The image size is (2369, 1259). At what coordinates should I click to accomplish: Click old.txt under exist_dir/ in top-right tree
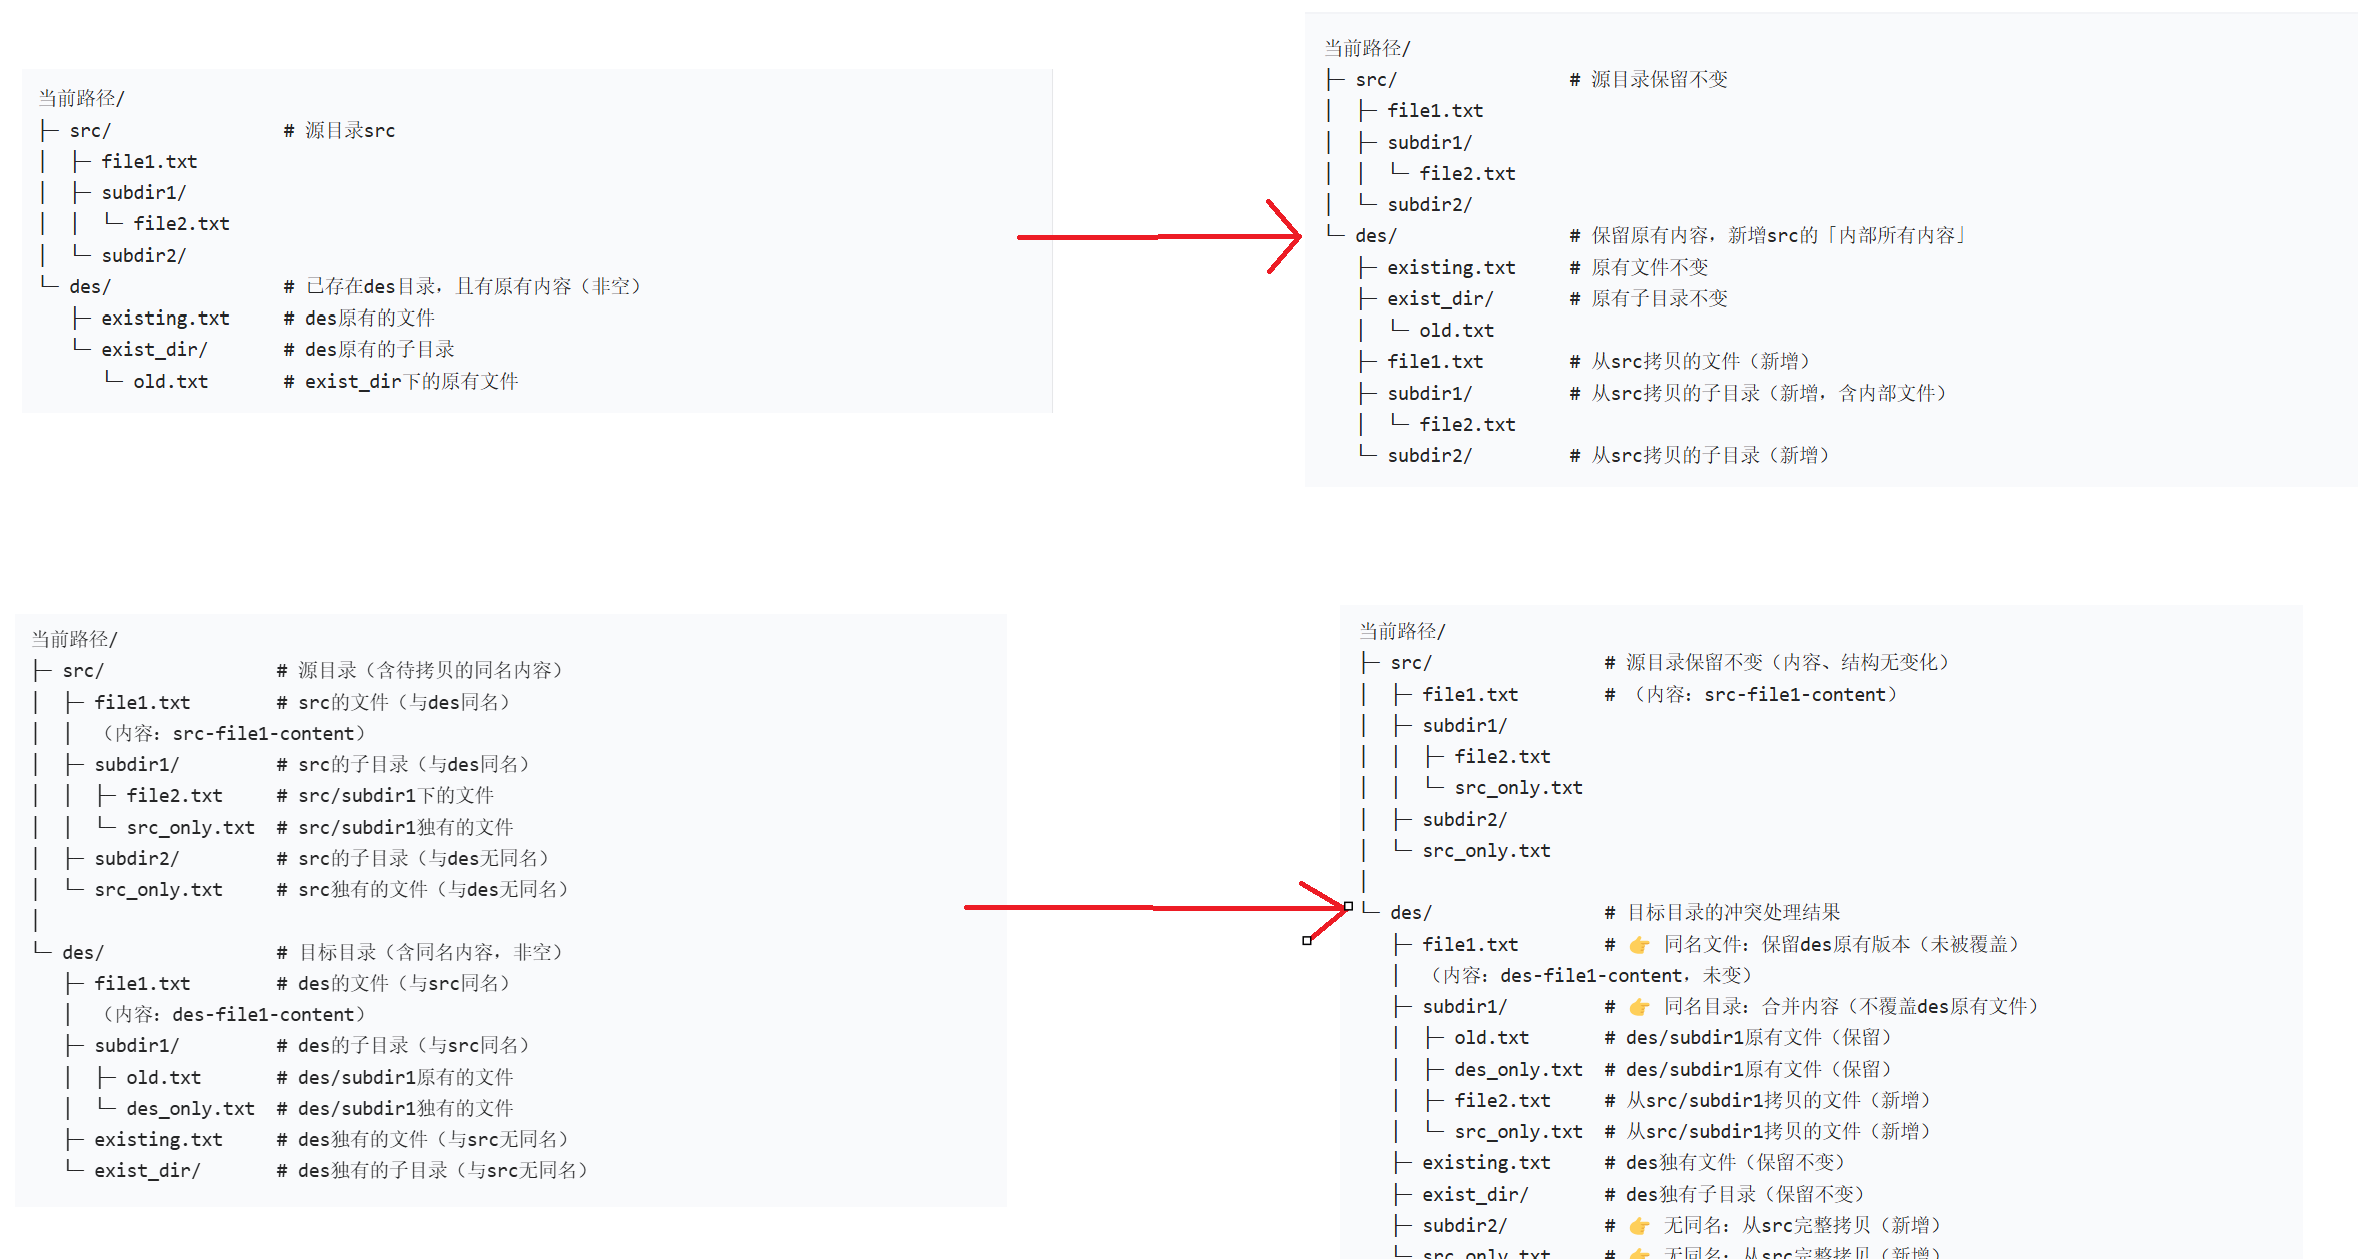pyautogui.click(x=1455, y=330)
